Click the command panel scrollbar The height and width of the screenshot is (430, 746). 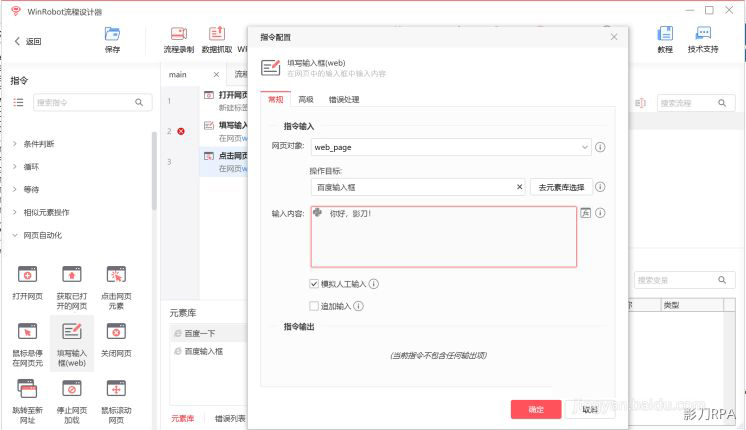coord(154,171)
